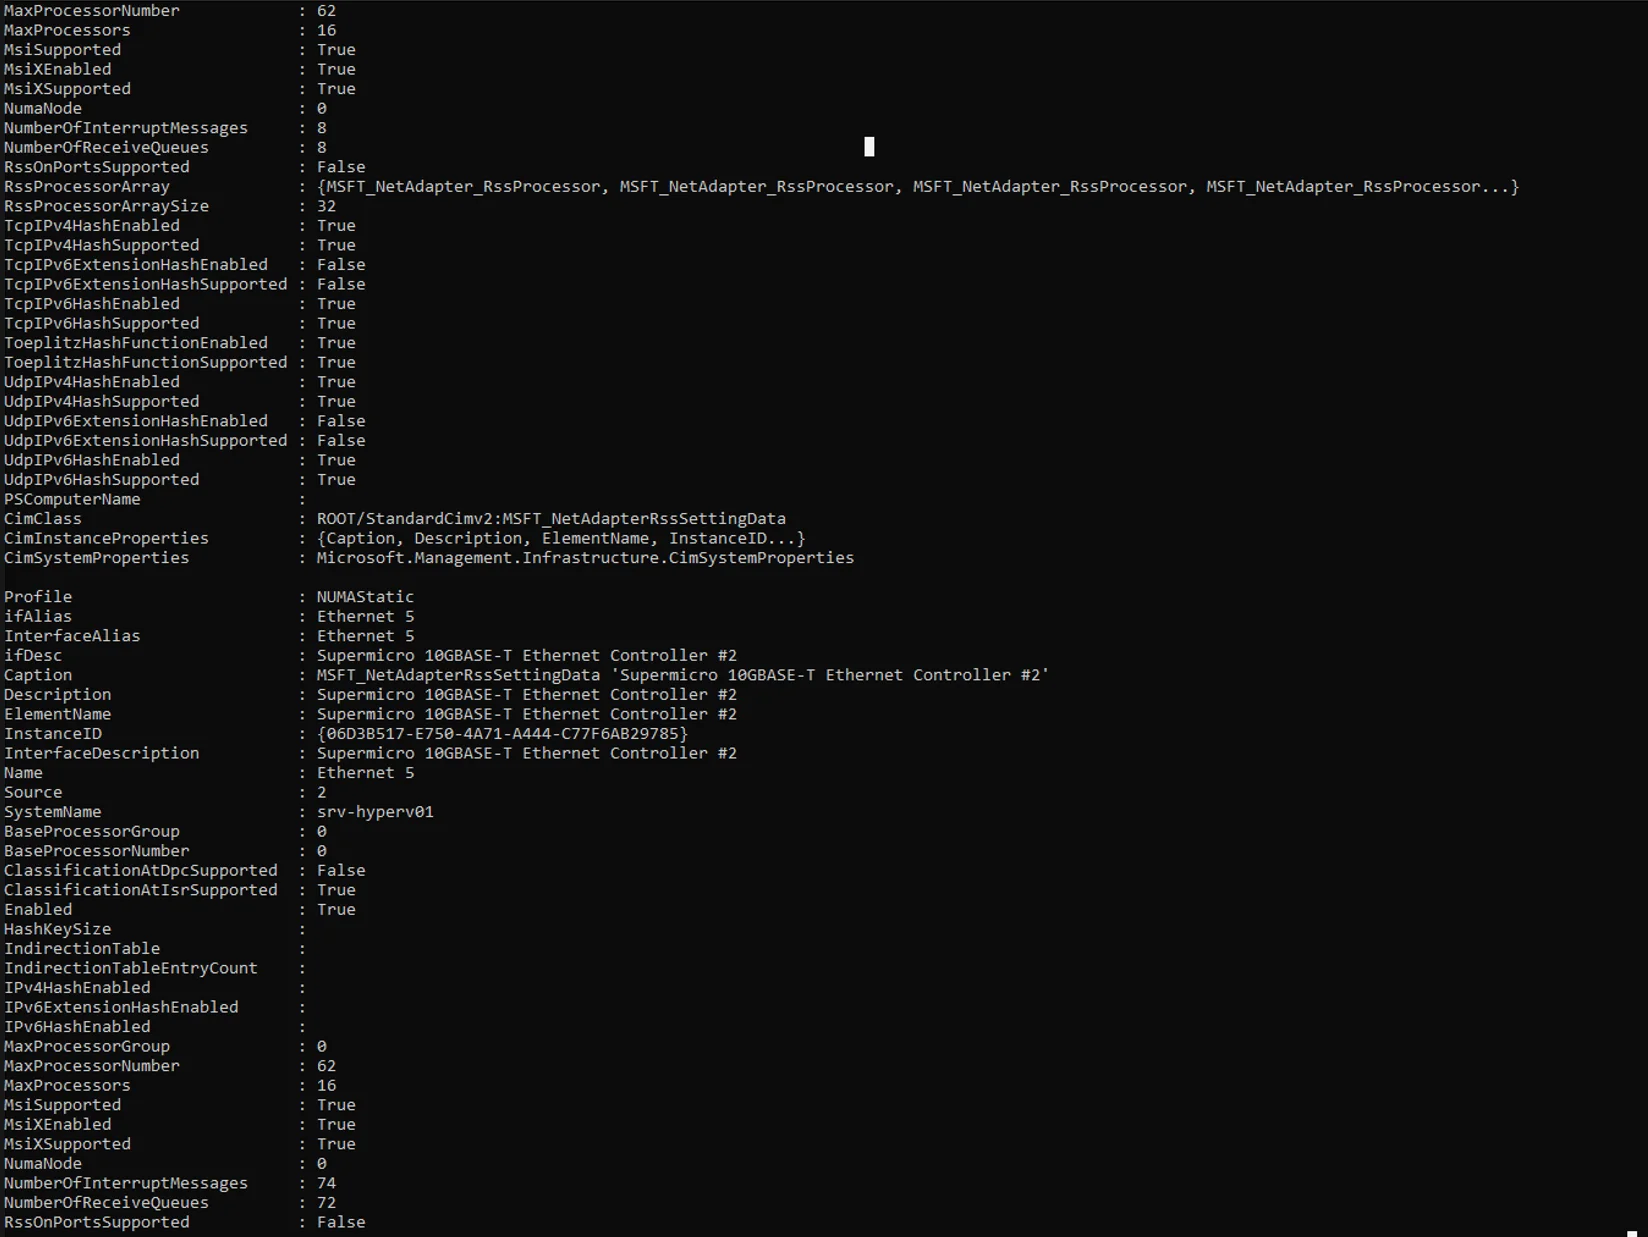Image resolution: width=1648 pixels, height=1237 pixels.
Task: Click the TcpIPv4HashEnabled property name
Action: pyautogui.click(x=92, y=225)
